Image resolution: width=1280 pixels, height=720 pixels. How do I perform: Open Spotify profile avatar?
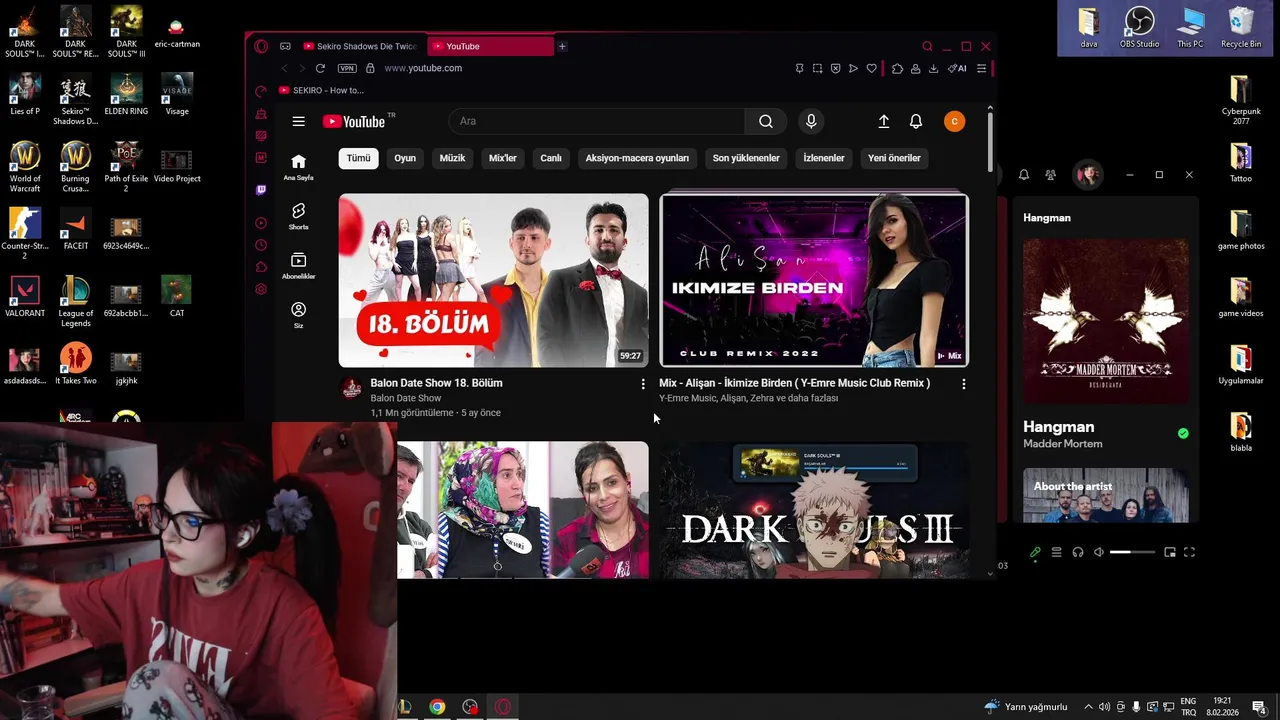pyautogui.click(x=1087, y=175)
